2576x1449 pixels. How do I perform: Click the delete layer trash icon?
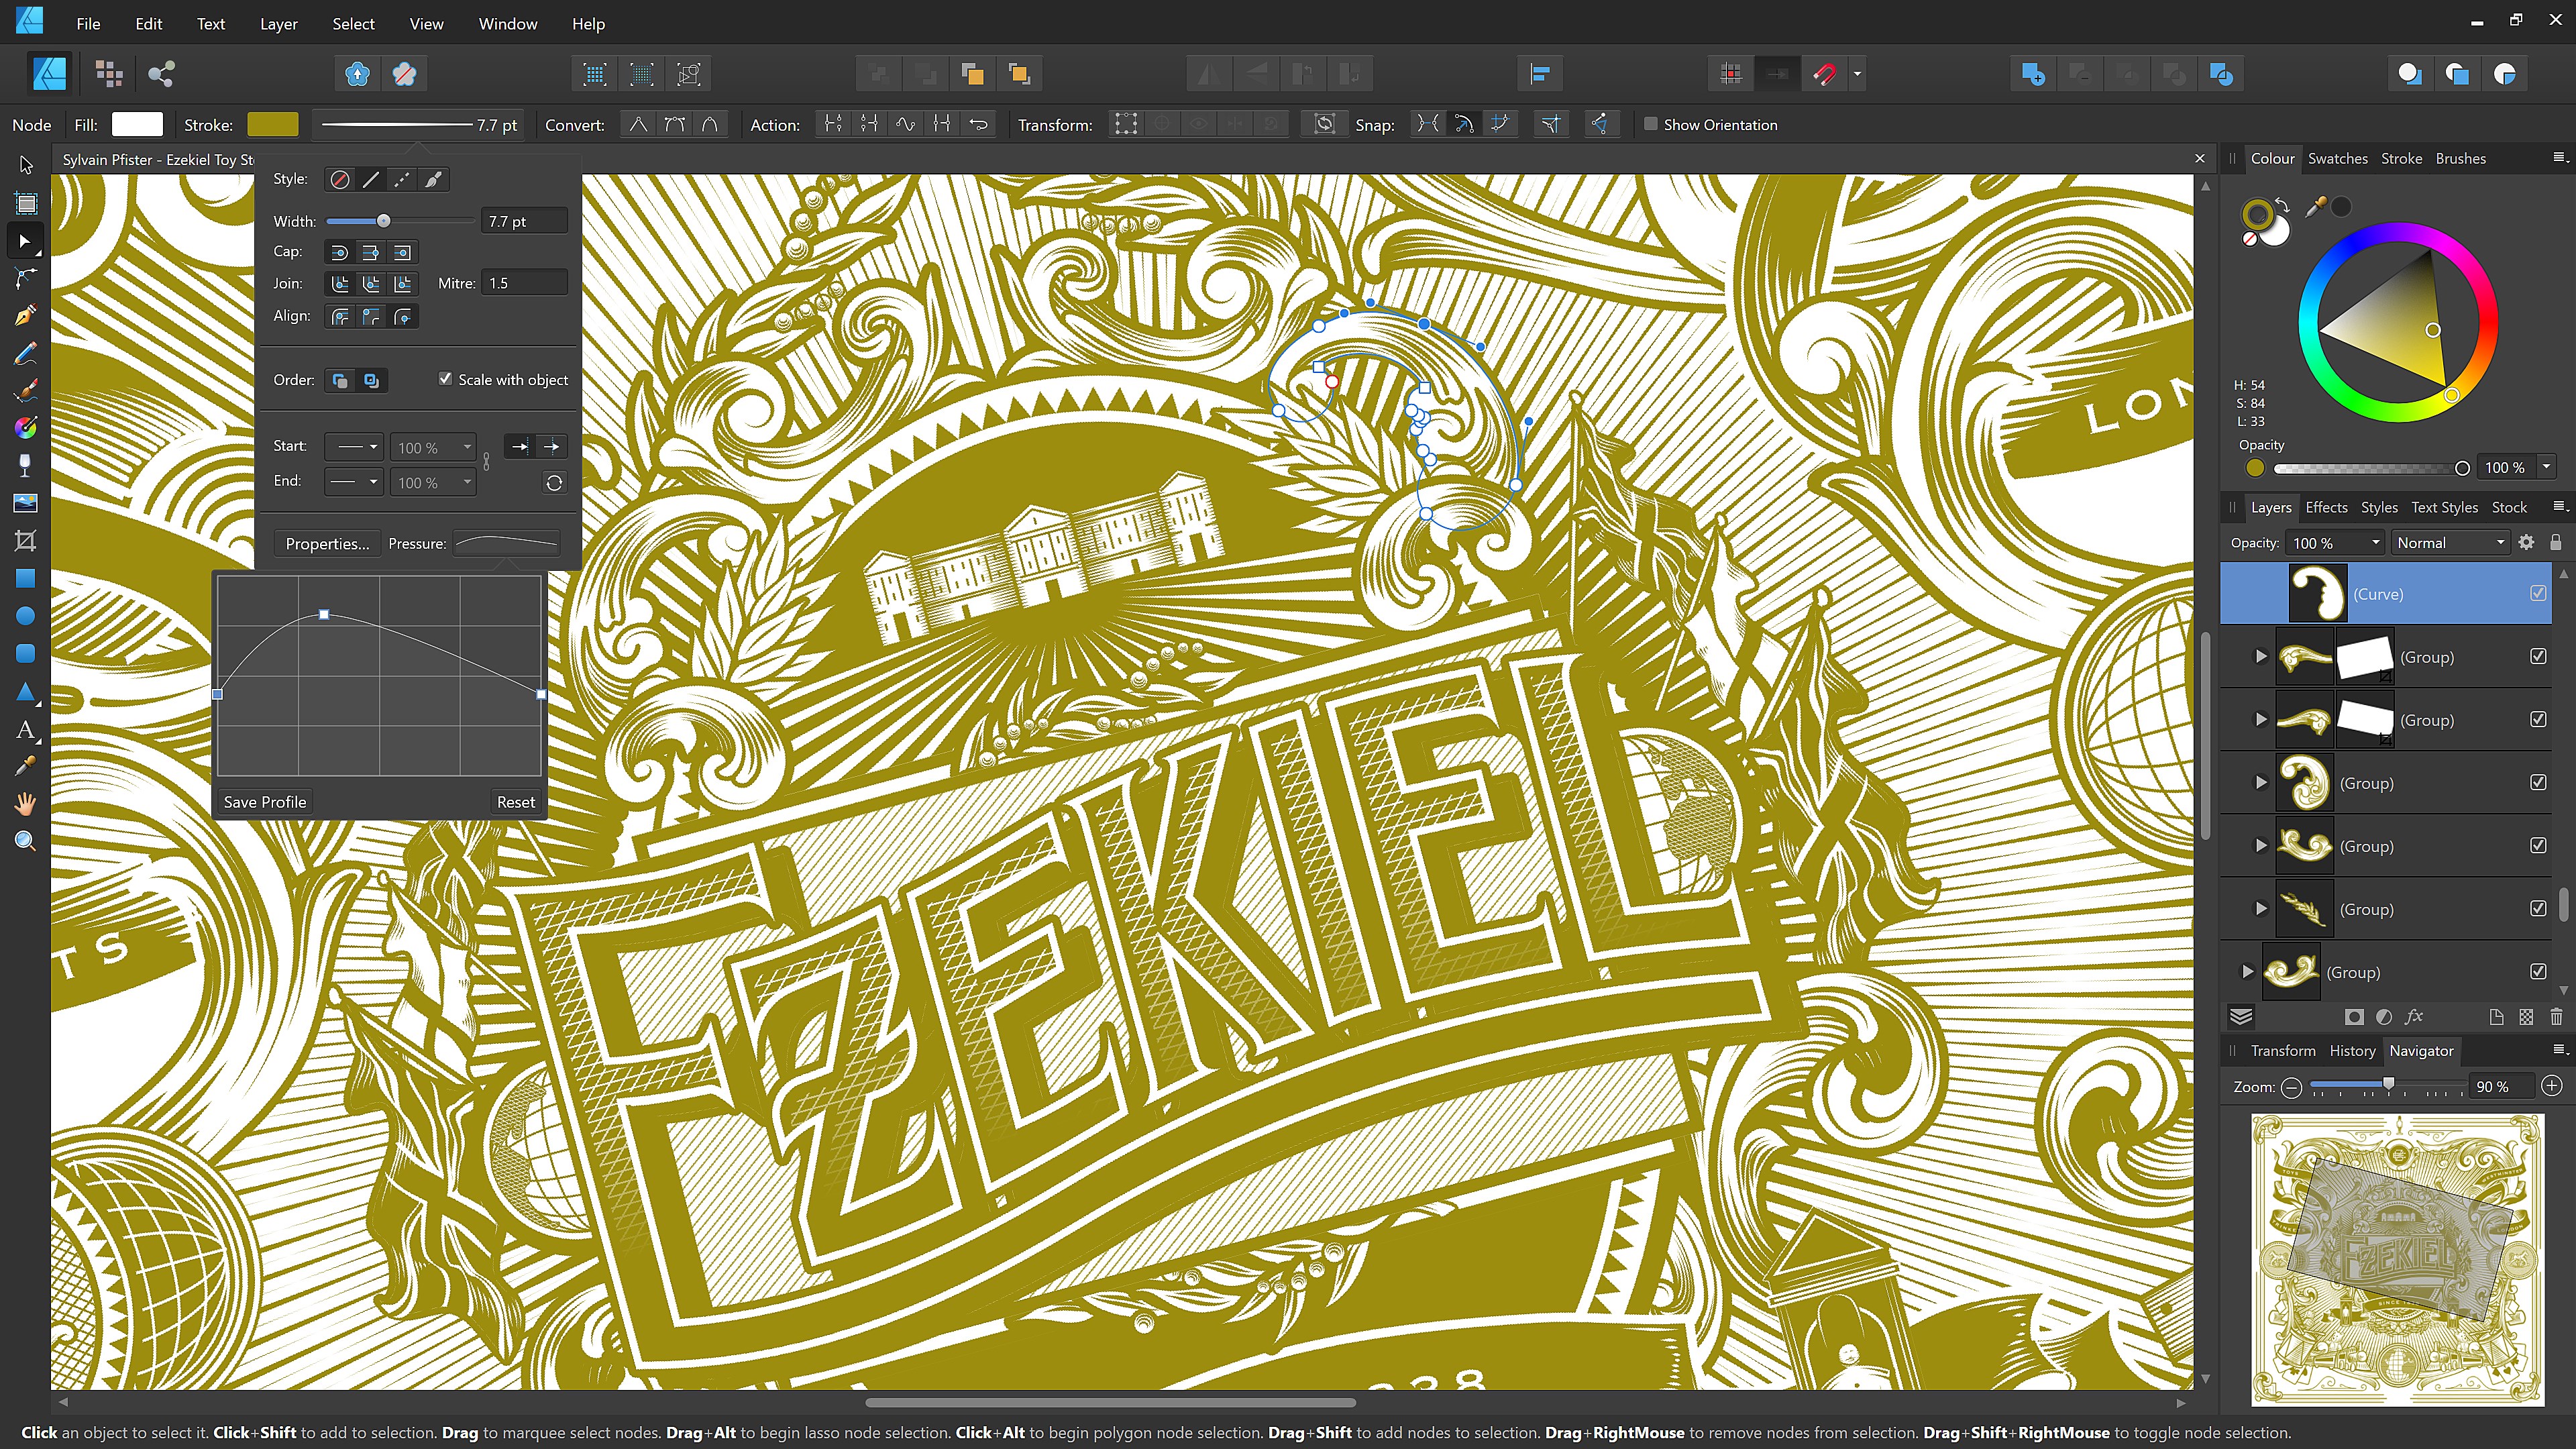click(2556, 1017)
